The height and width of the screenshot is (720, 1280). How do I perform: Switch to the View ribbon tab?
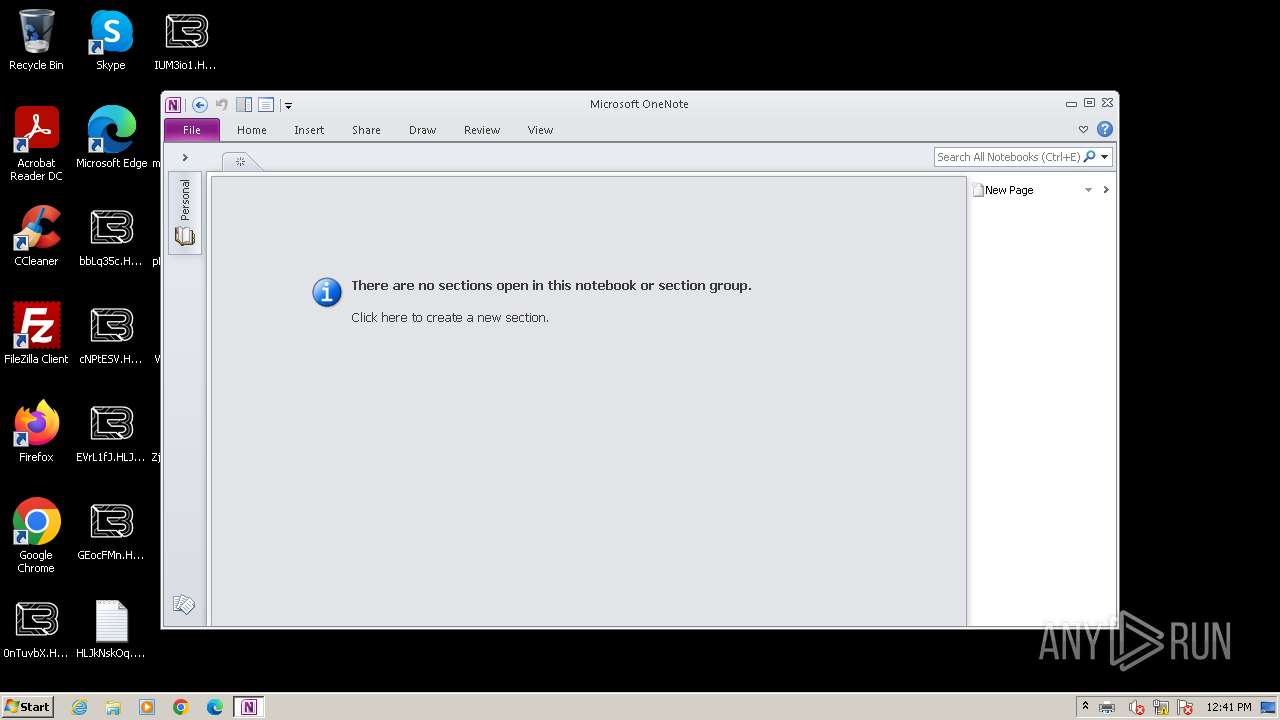click(x=540, y=130)
